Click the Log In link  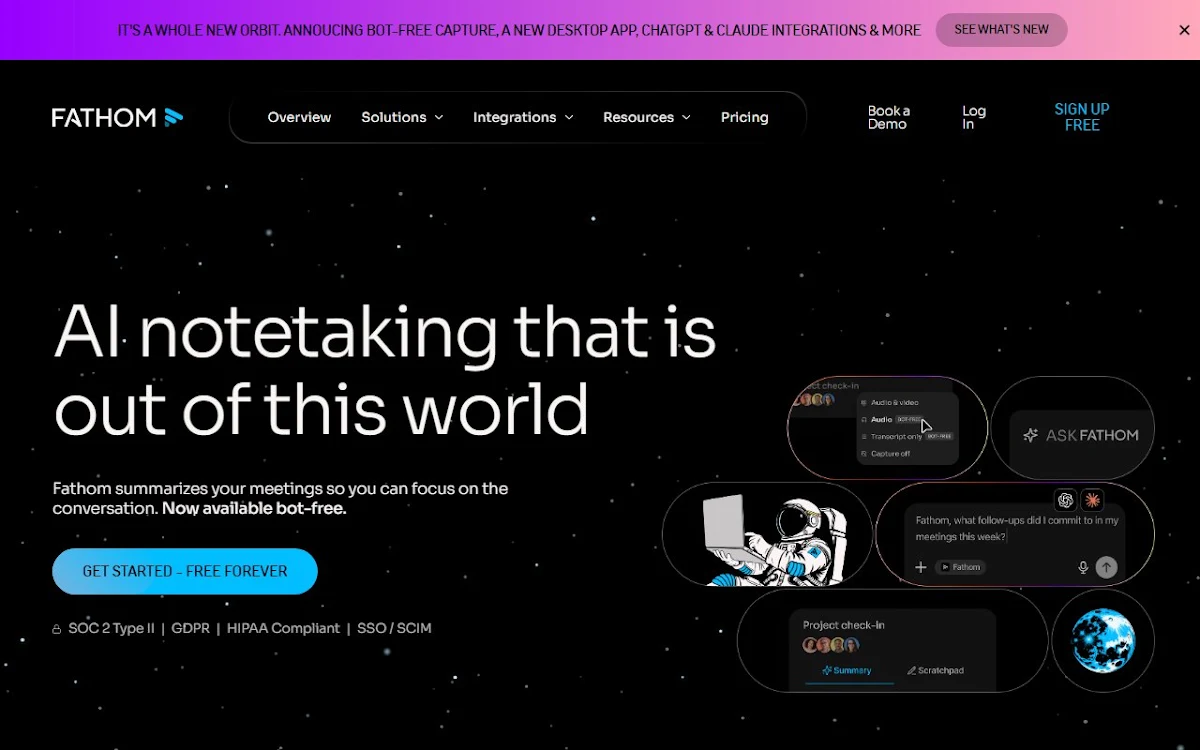tap(974, 118)
